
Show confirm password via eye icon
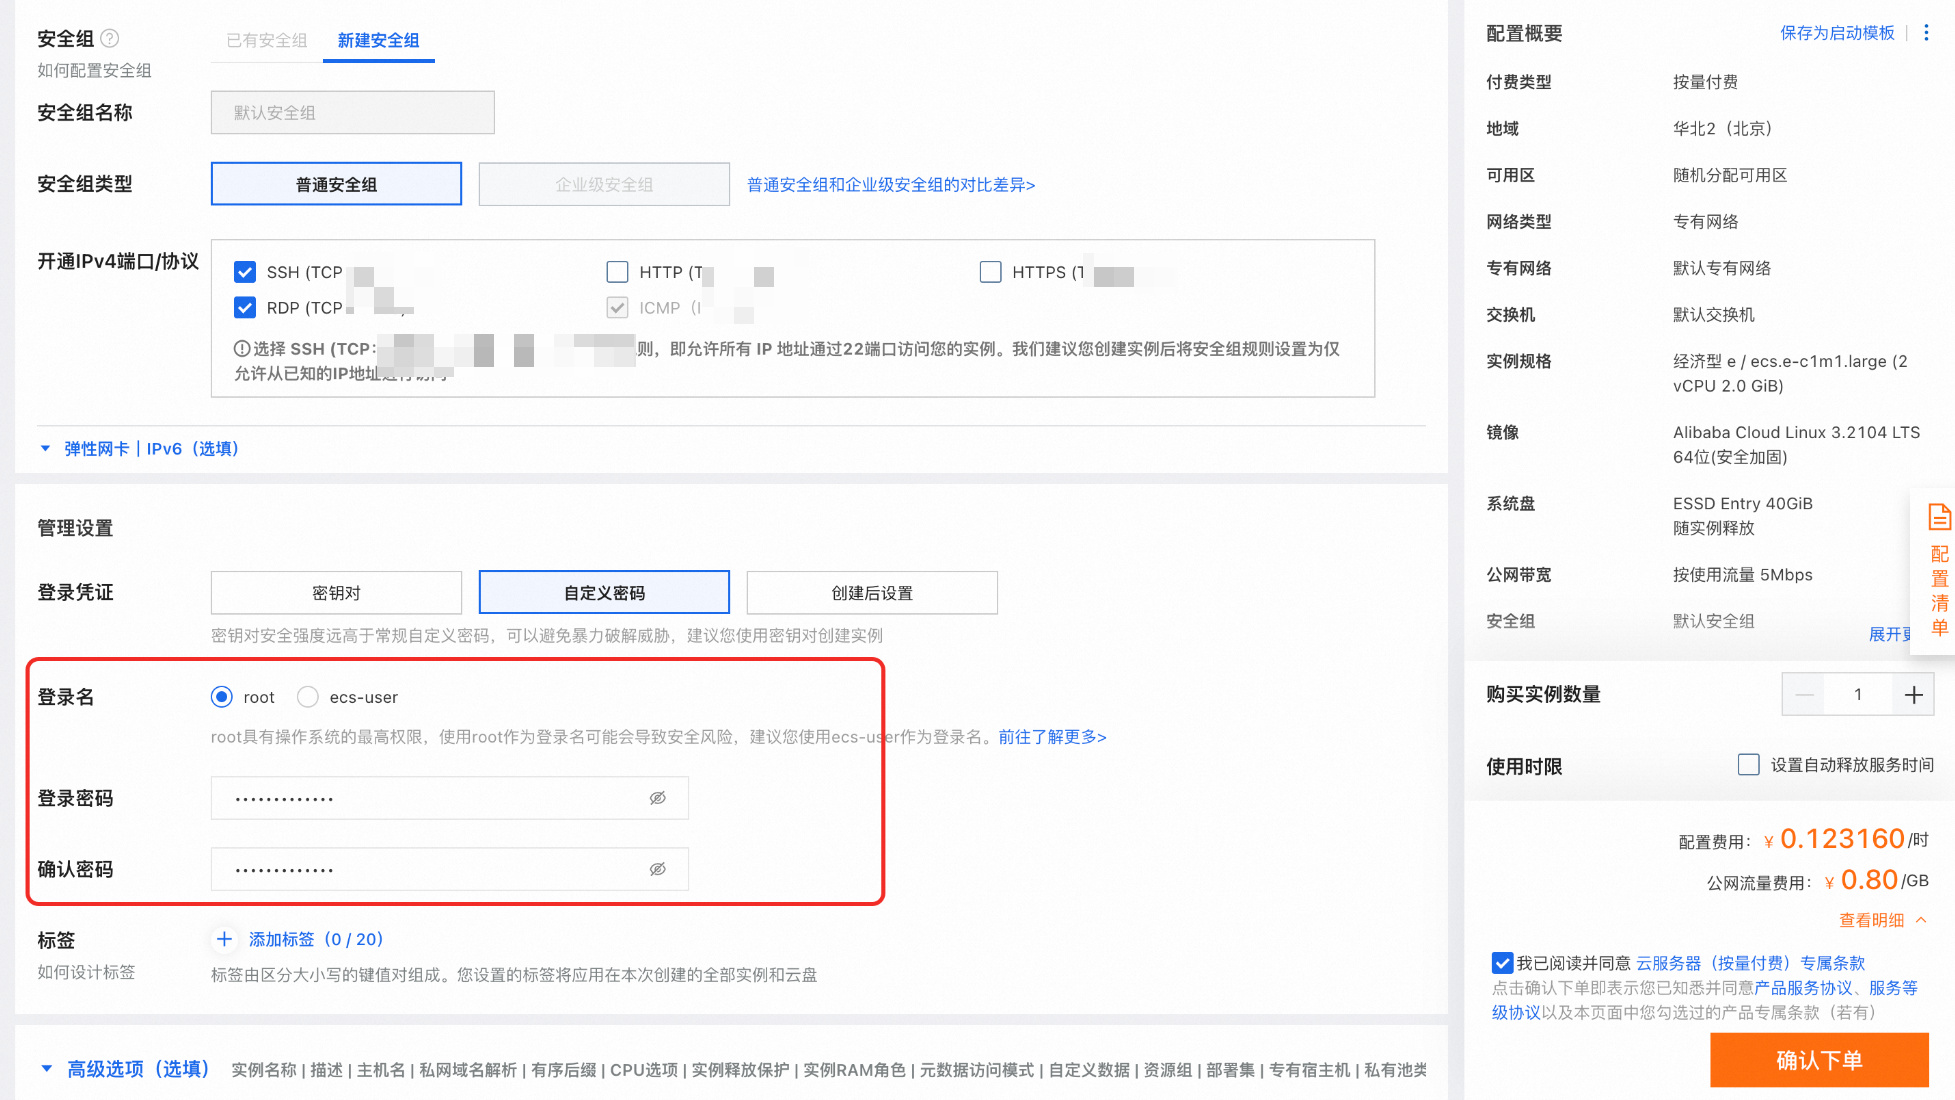657,869
